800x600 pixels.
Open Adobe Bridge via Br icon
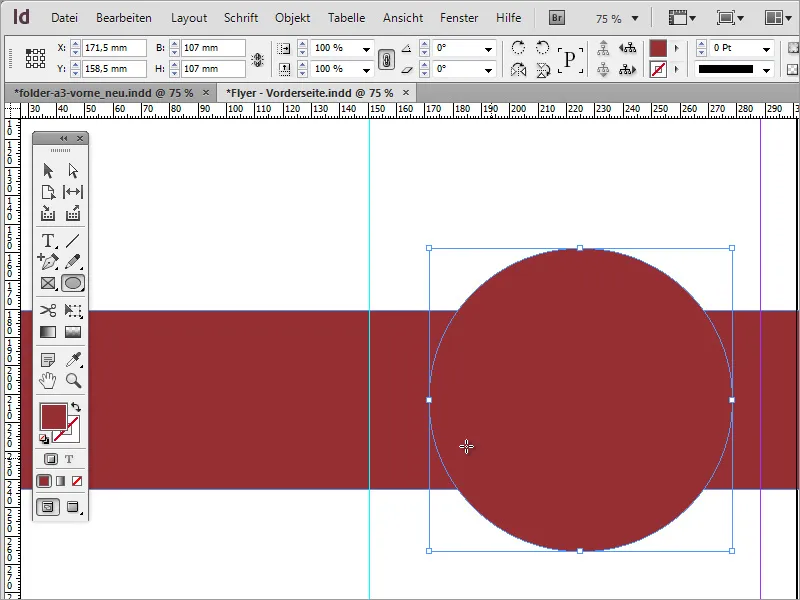pyautogui.click(x=557, y=18)
